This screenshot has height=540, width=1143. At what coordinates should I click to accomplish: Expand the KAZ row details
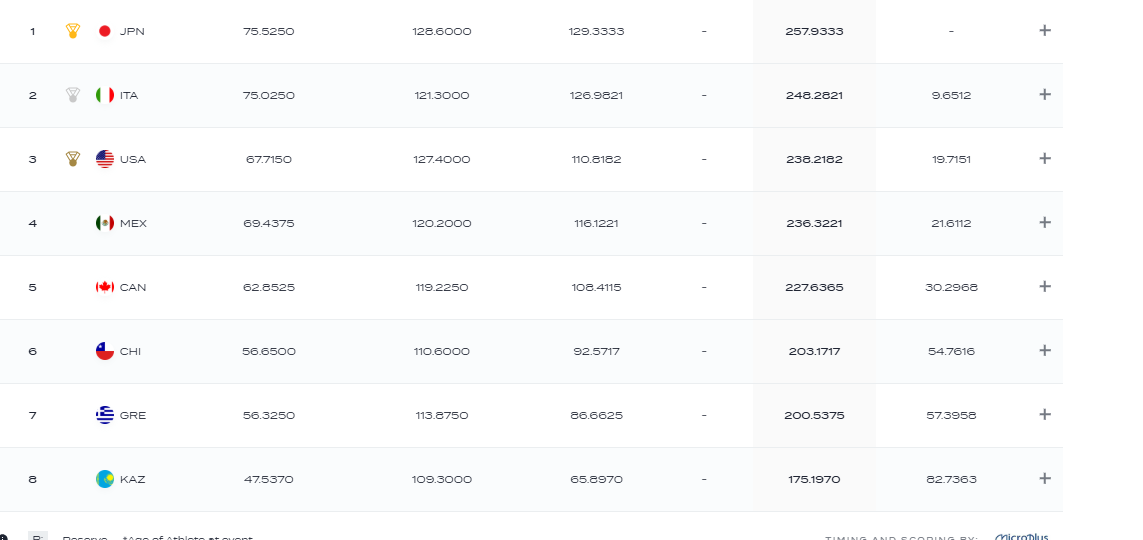[1045, 479]
